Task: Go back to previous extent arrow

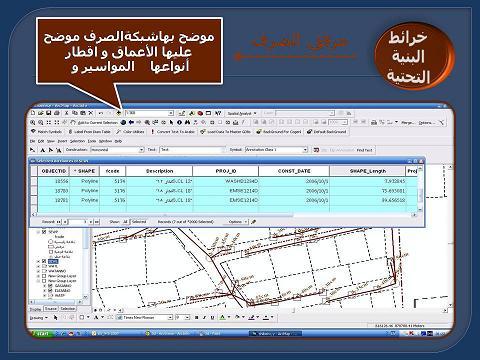Action: [x=131, y=122]
